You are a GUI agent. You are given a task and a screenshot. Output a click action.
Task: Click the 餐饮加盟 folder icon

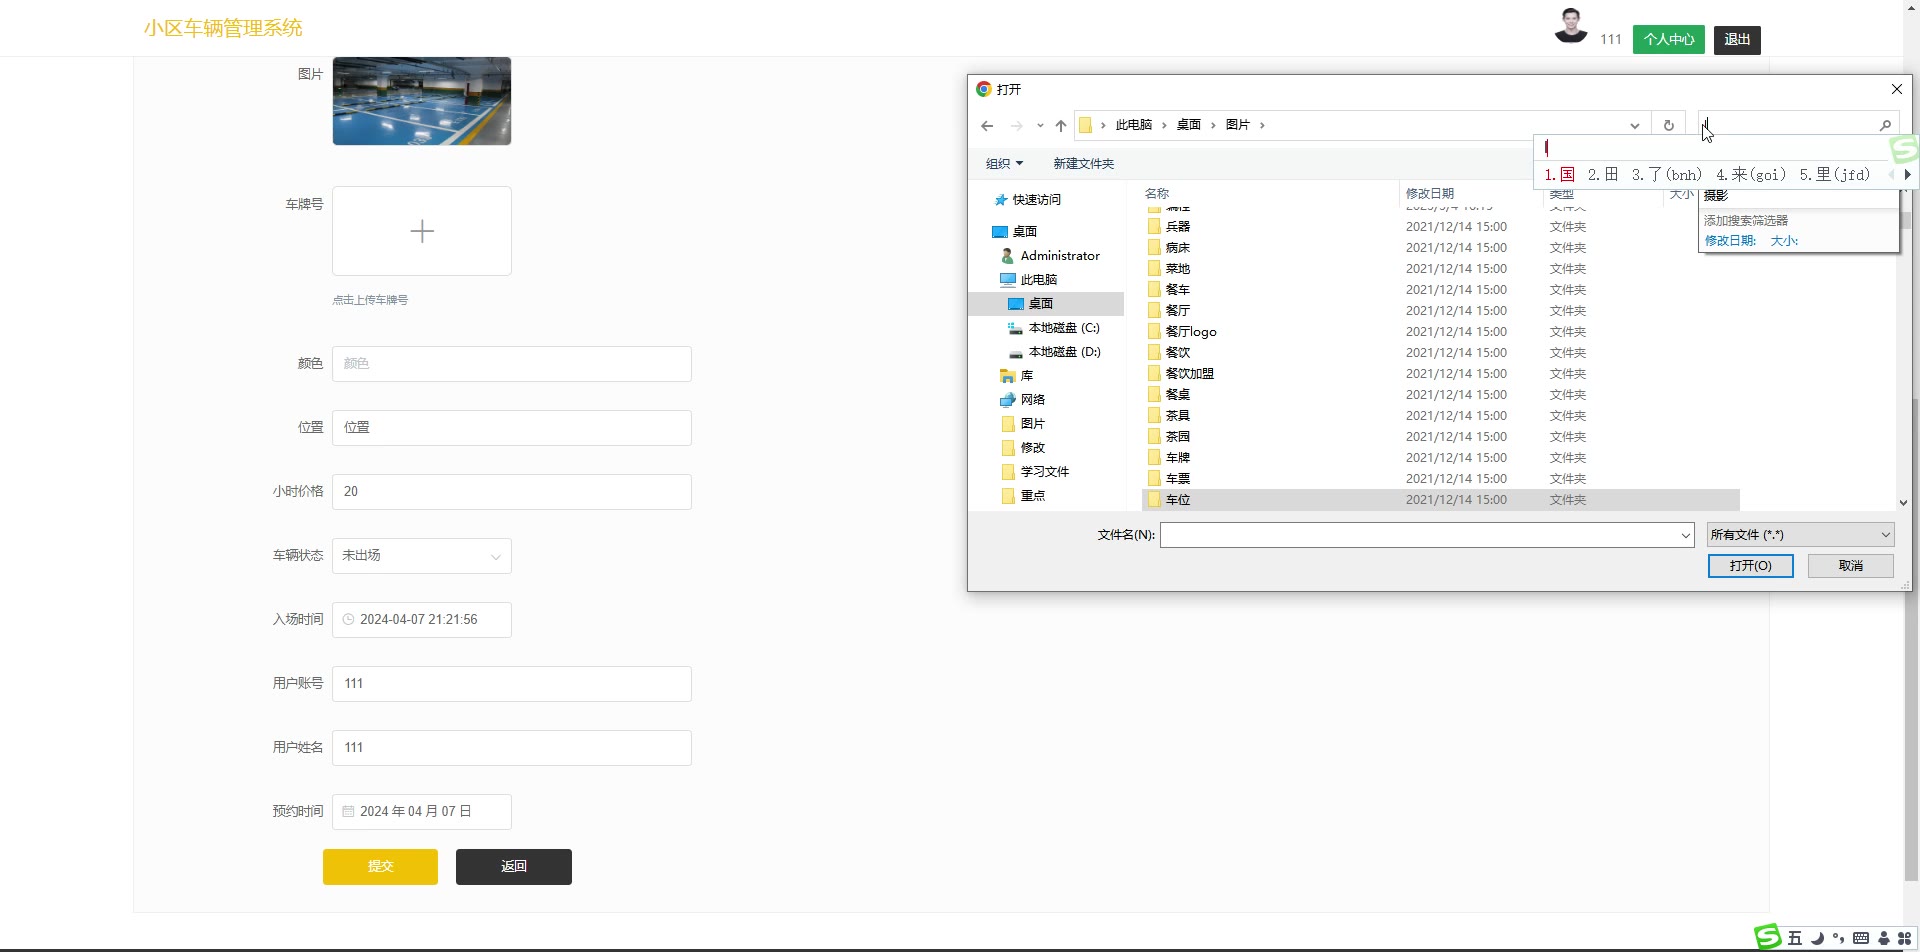tap(1154, 374)
